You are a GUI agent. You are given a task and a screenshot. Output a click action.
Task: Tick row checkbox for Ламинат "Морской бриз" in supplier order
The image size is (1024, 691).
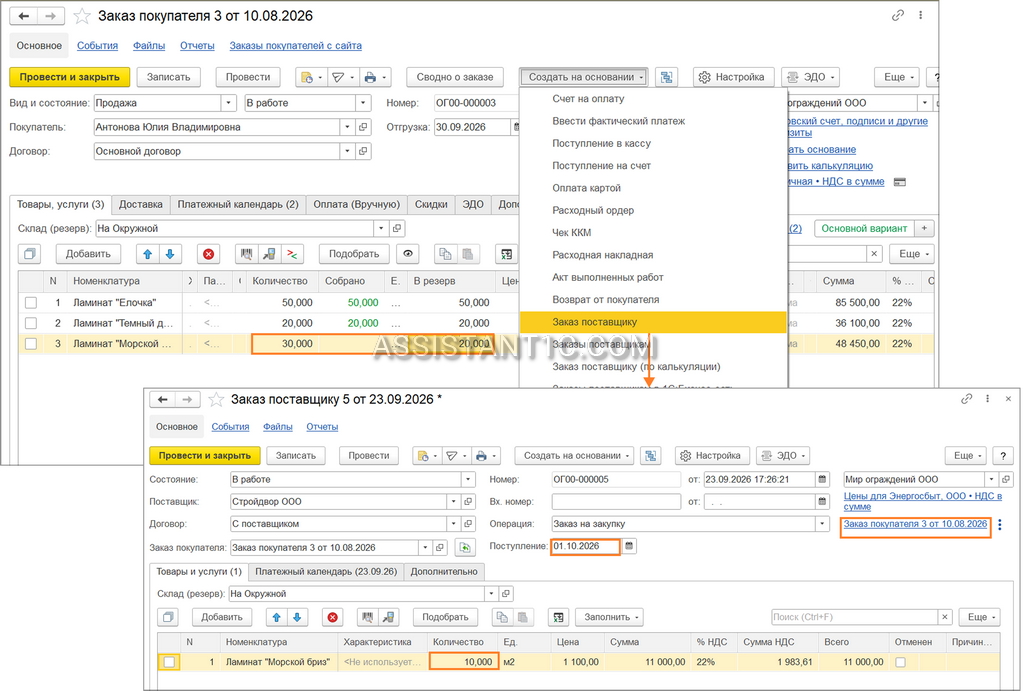click(169, 662)
